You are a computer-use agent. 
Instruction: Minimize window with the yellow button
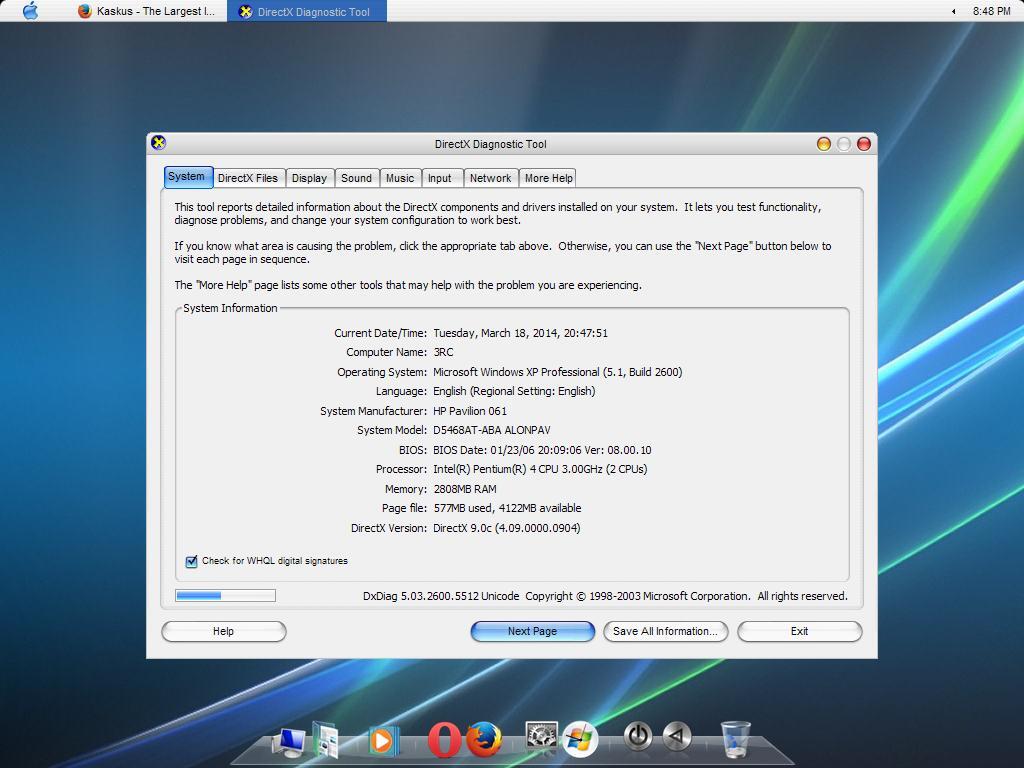click(x=824, y=144)
